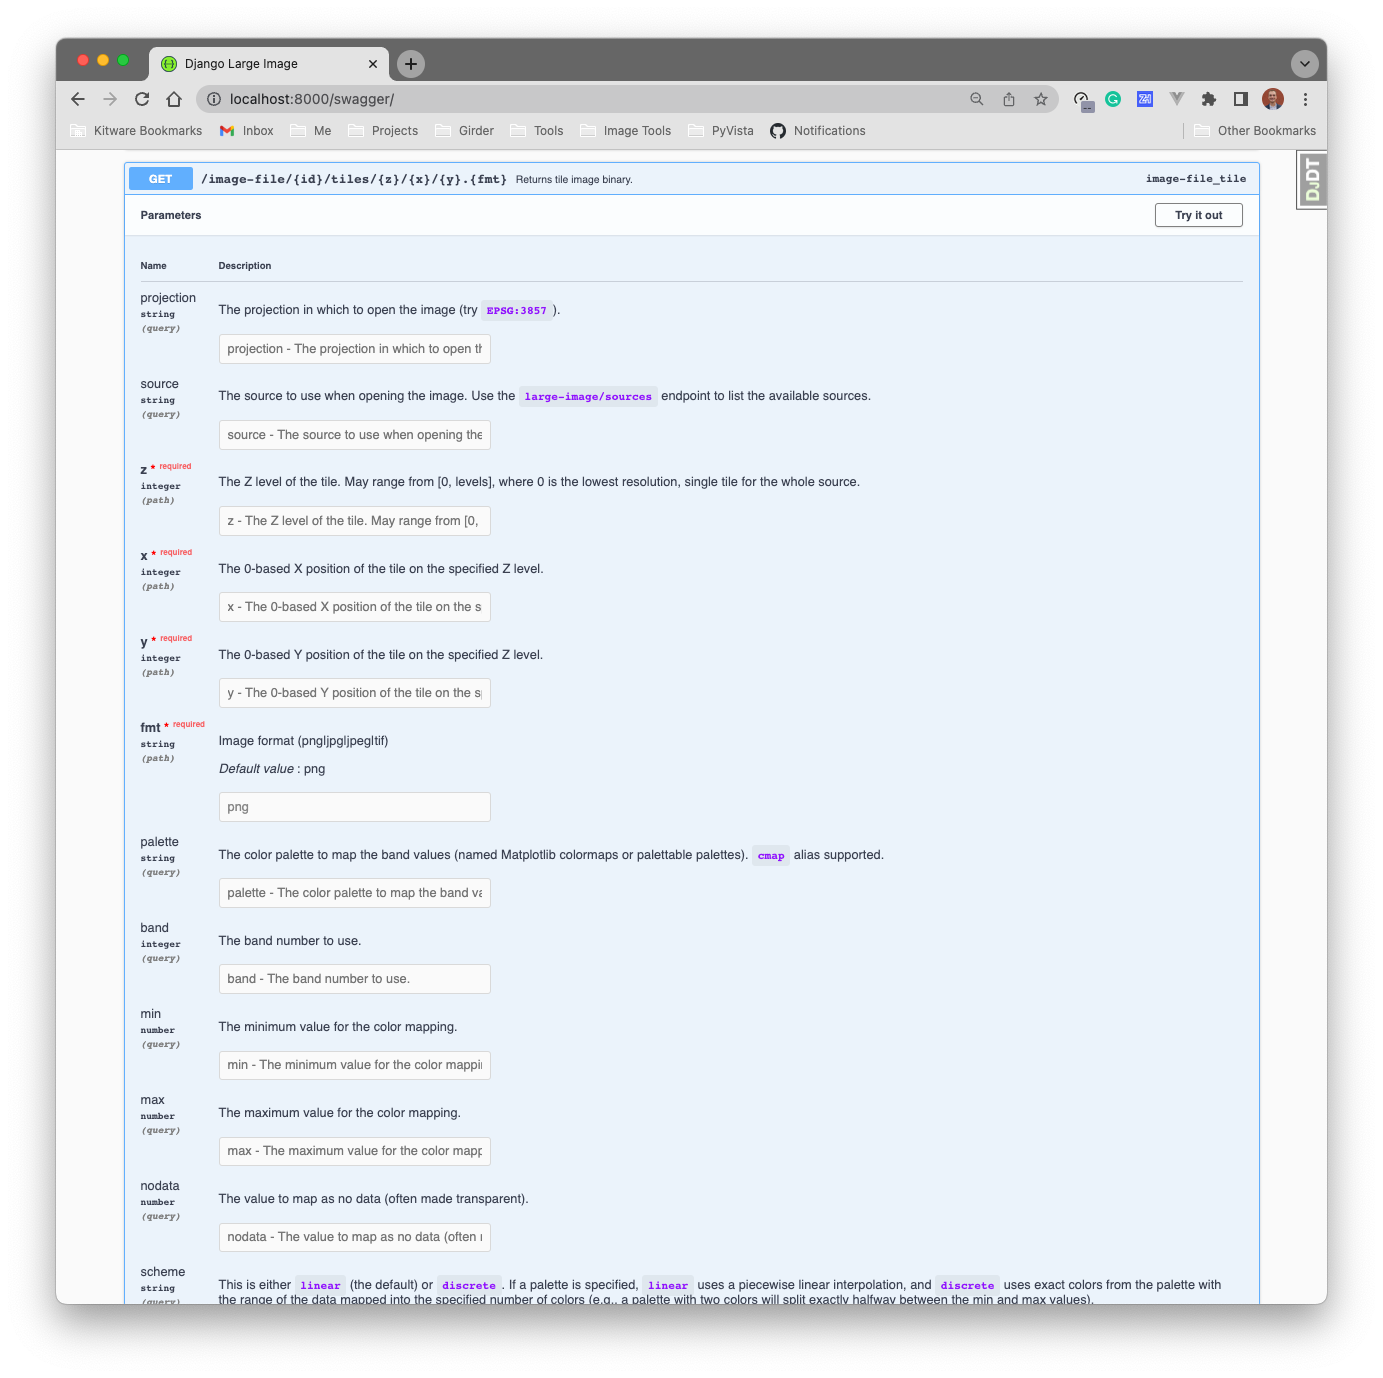Screen dimensions: 1383x1378
Task: Open the Chrome three-dot menu
Action: tap(1305, 99)
